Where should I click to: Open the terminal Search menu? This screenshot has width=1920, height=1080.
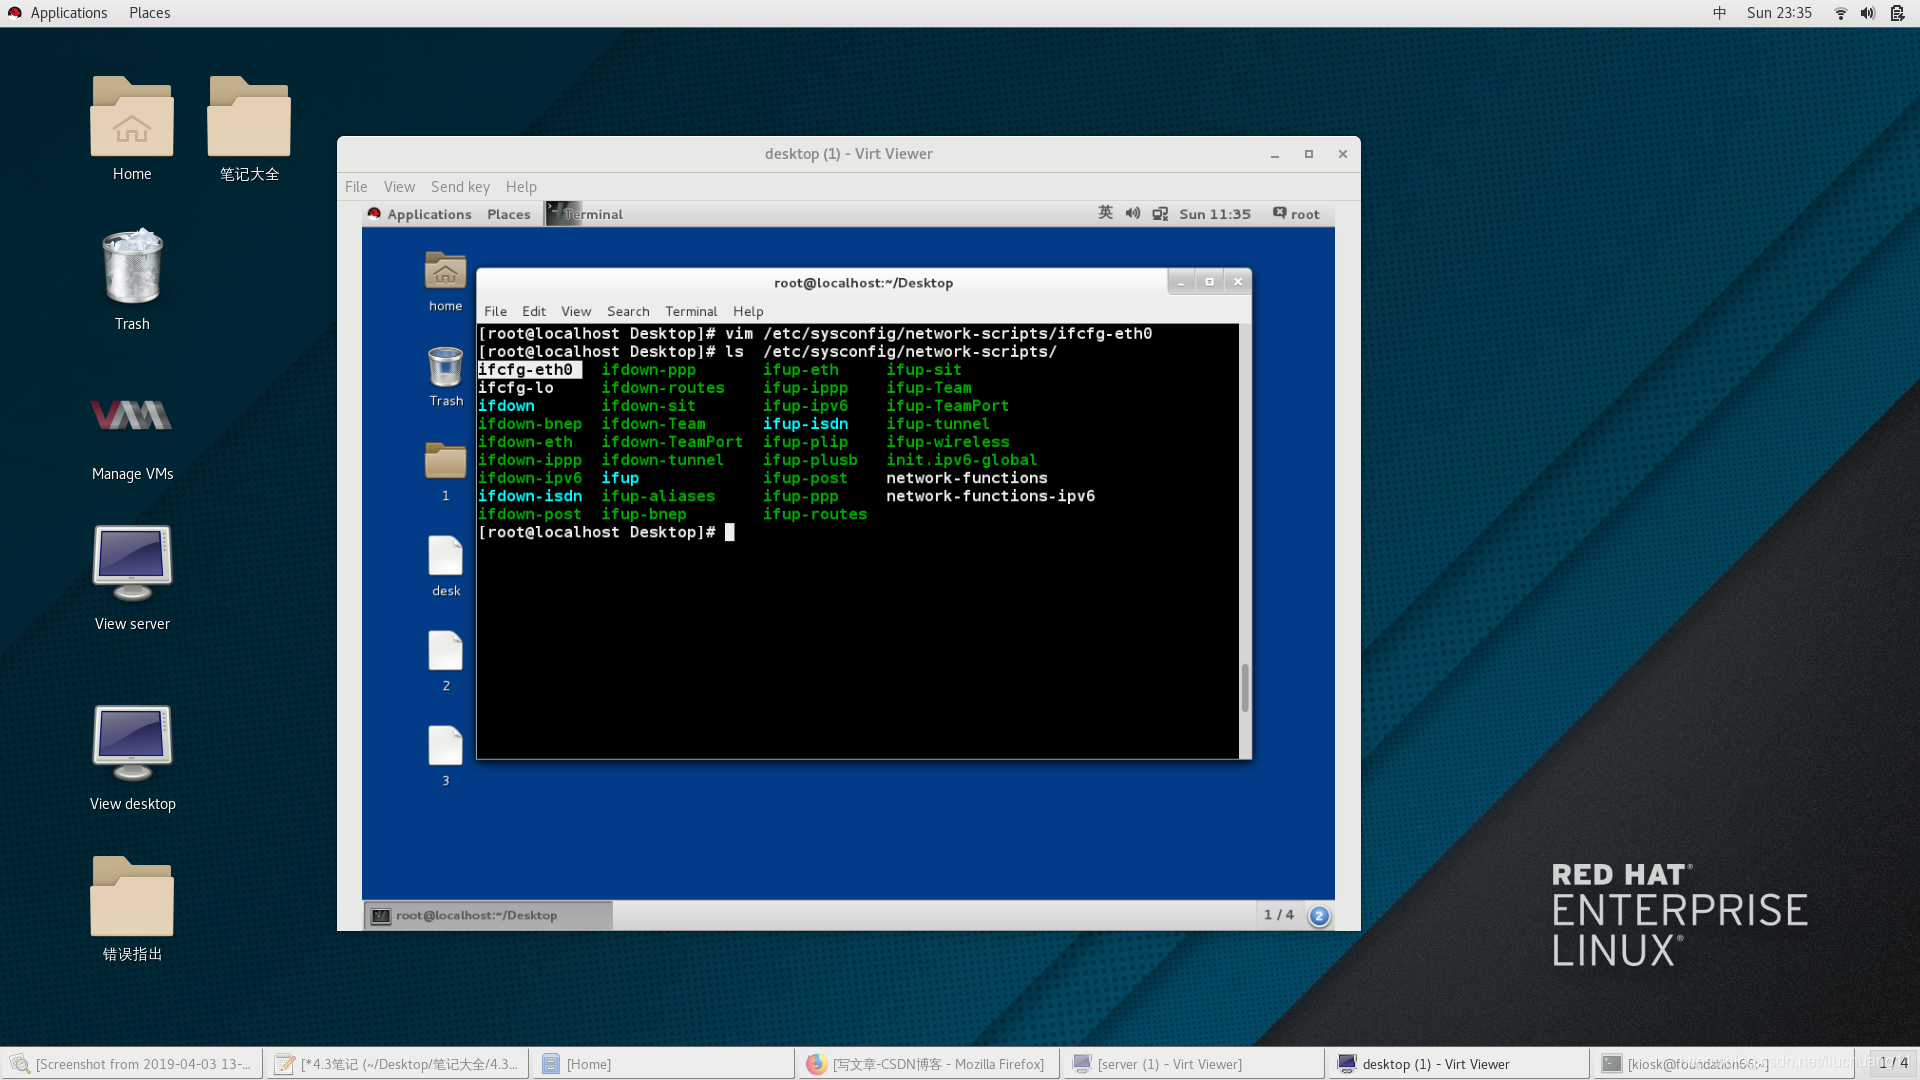628,311
